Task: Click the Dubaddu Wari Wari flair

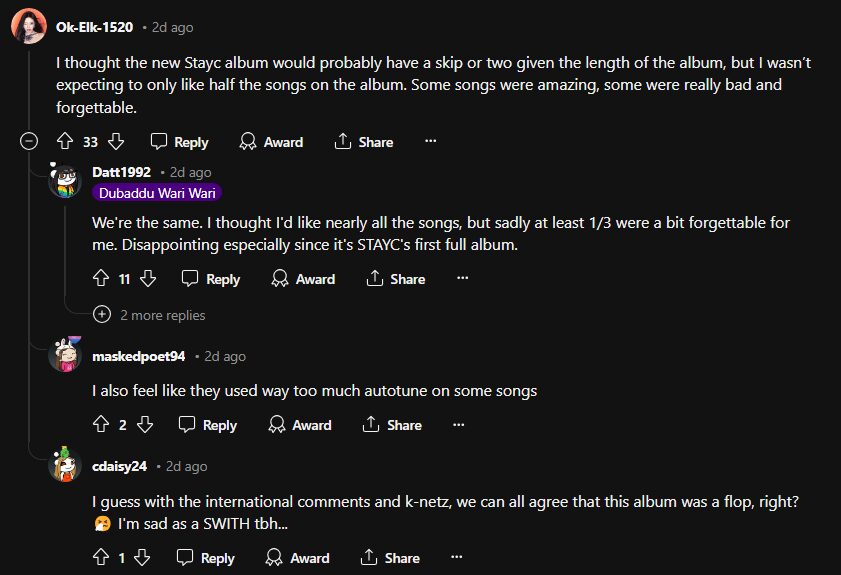Action: tap(157, 193)
